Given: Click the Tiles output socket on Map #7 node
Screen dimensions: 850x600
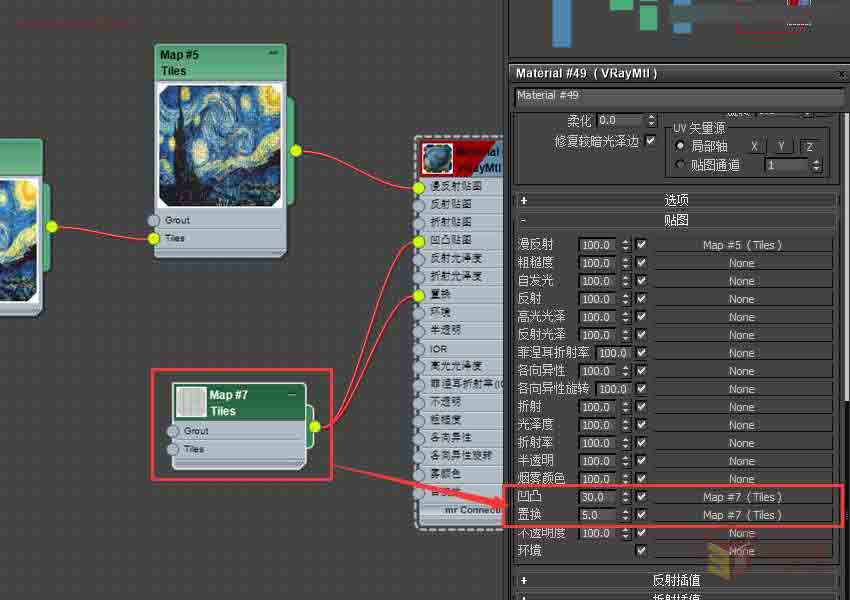Looking at the screenshot, I should tap(313, 425).
